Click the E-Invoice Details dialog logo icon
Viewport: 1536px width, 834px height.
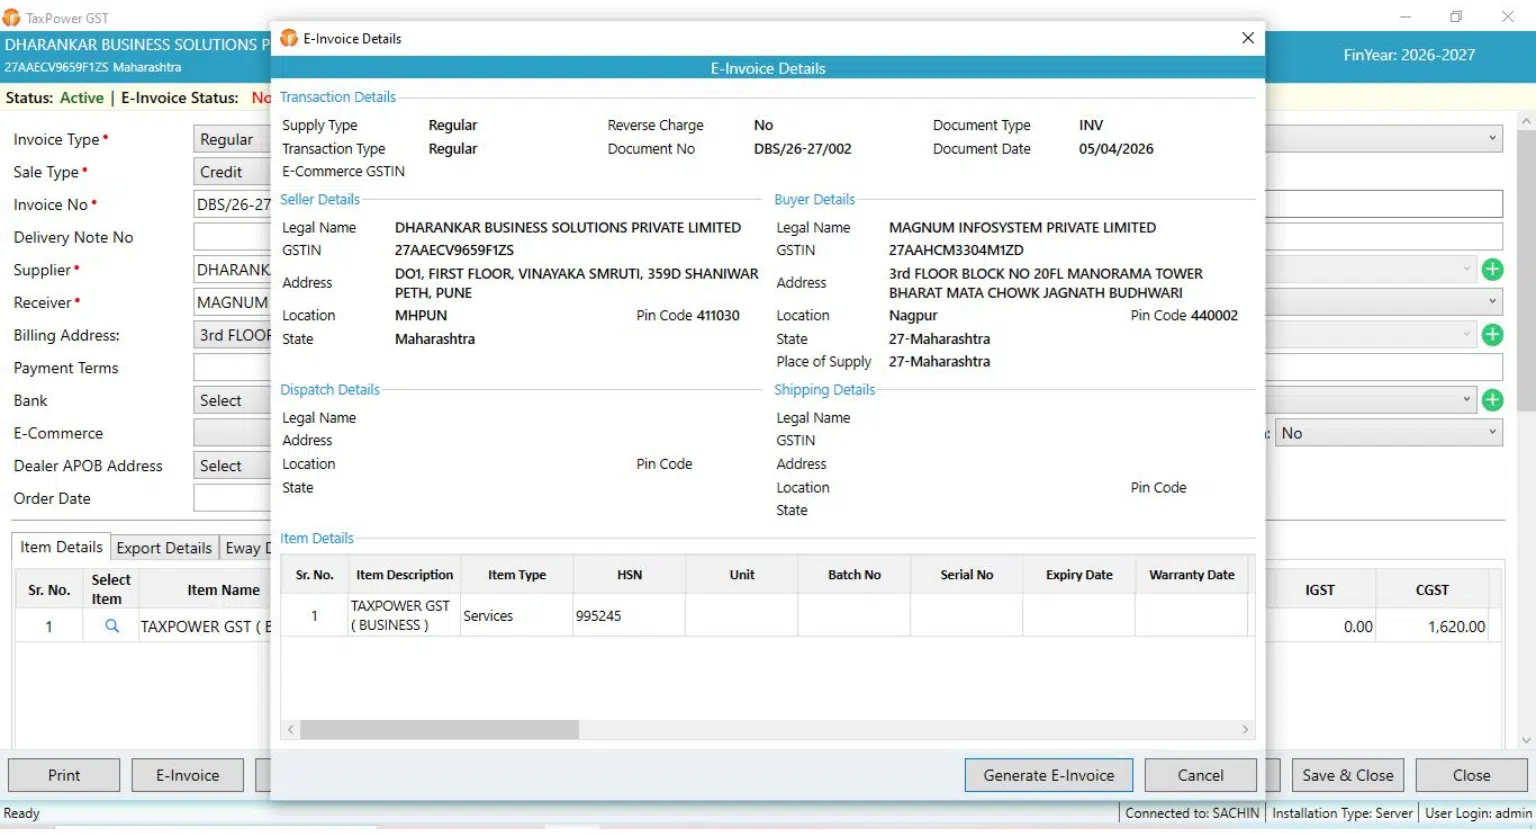pos(289,38)
